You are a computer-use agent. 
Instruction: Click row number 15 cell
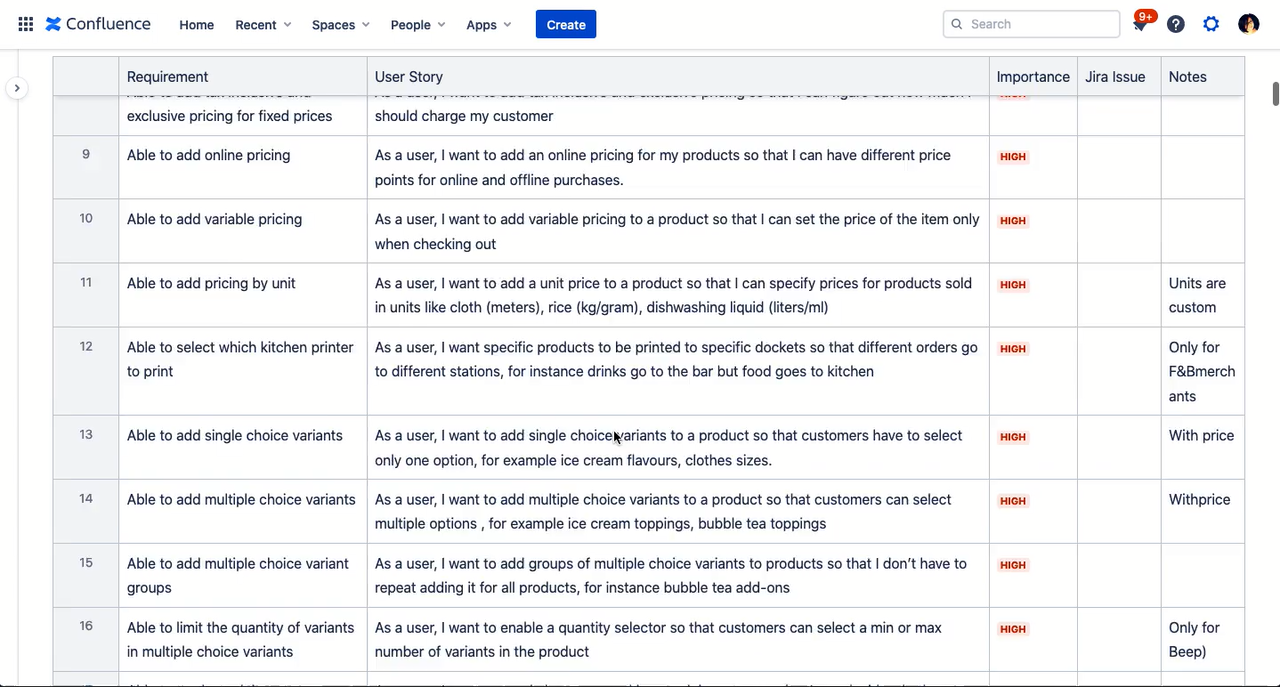(x=86, y=575)
